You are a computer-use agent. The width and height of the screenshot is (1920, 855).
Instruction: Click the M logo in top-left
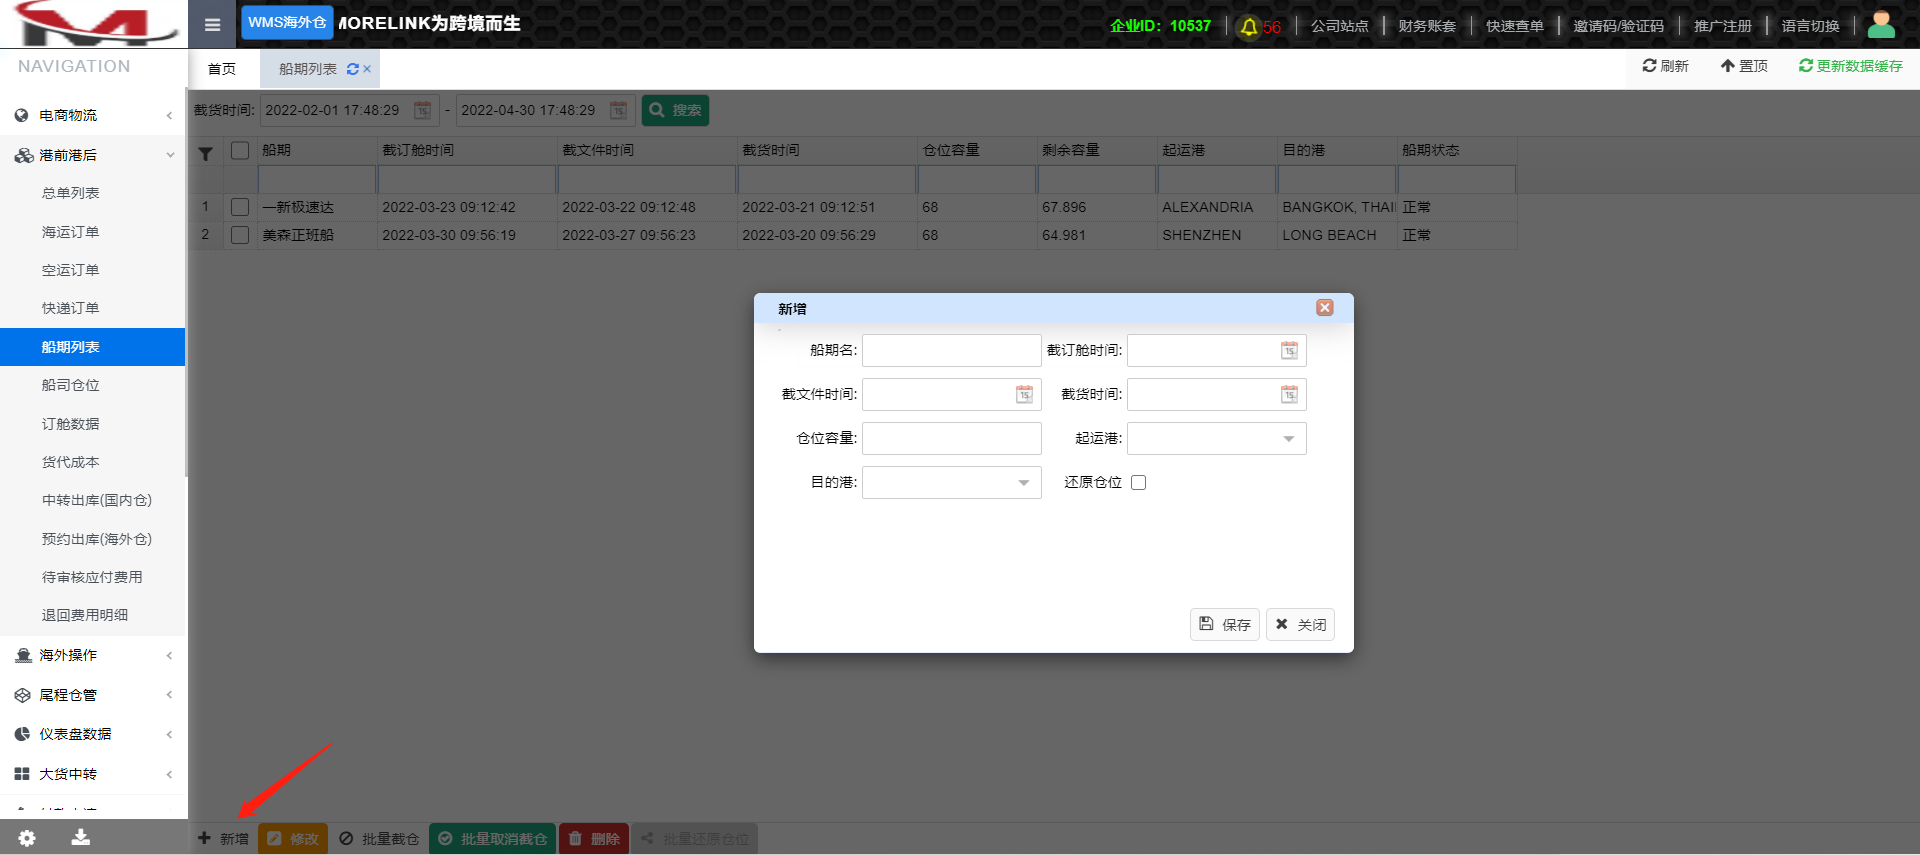94,24
